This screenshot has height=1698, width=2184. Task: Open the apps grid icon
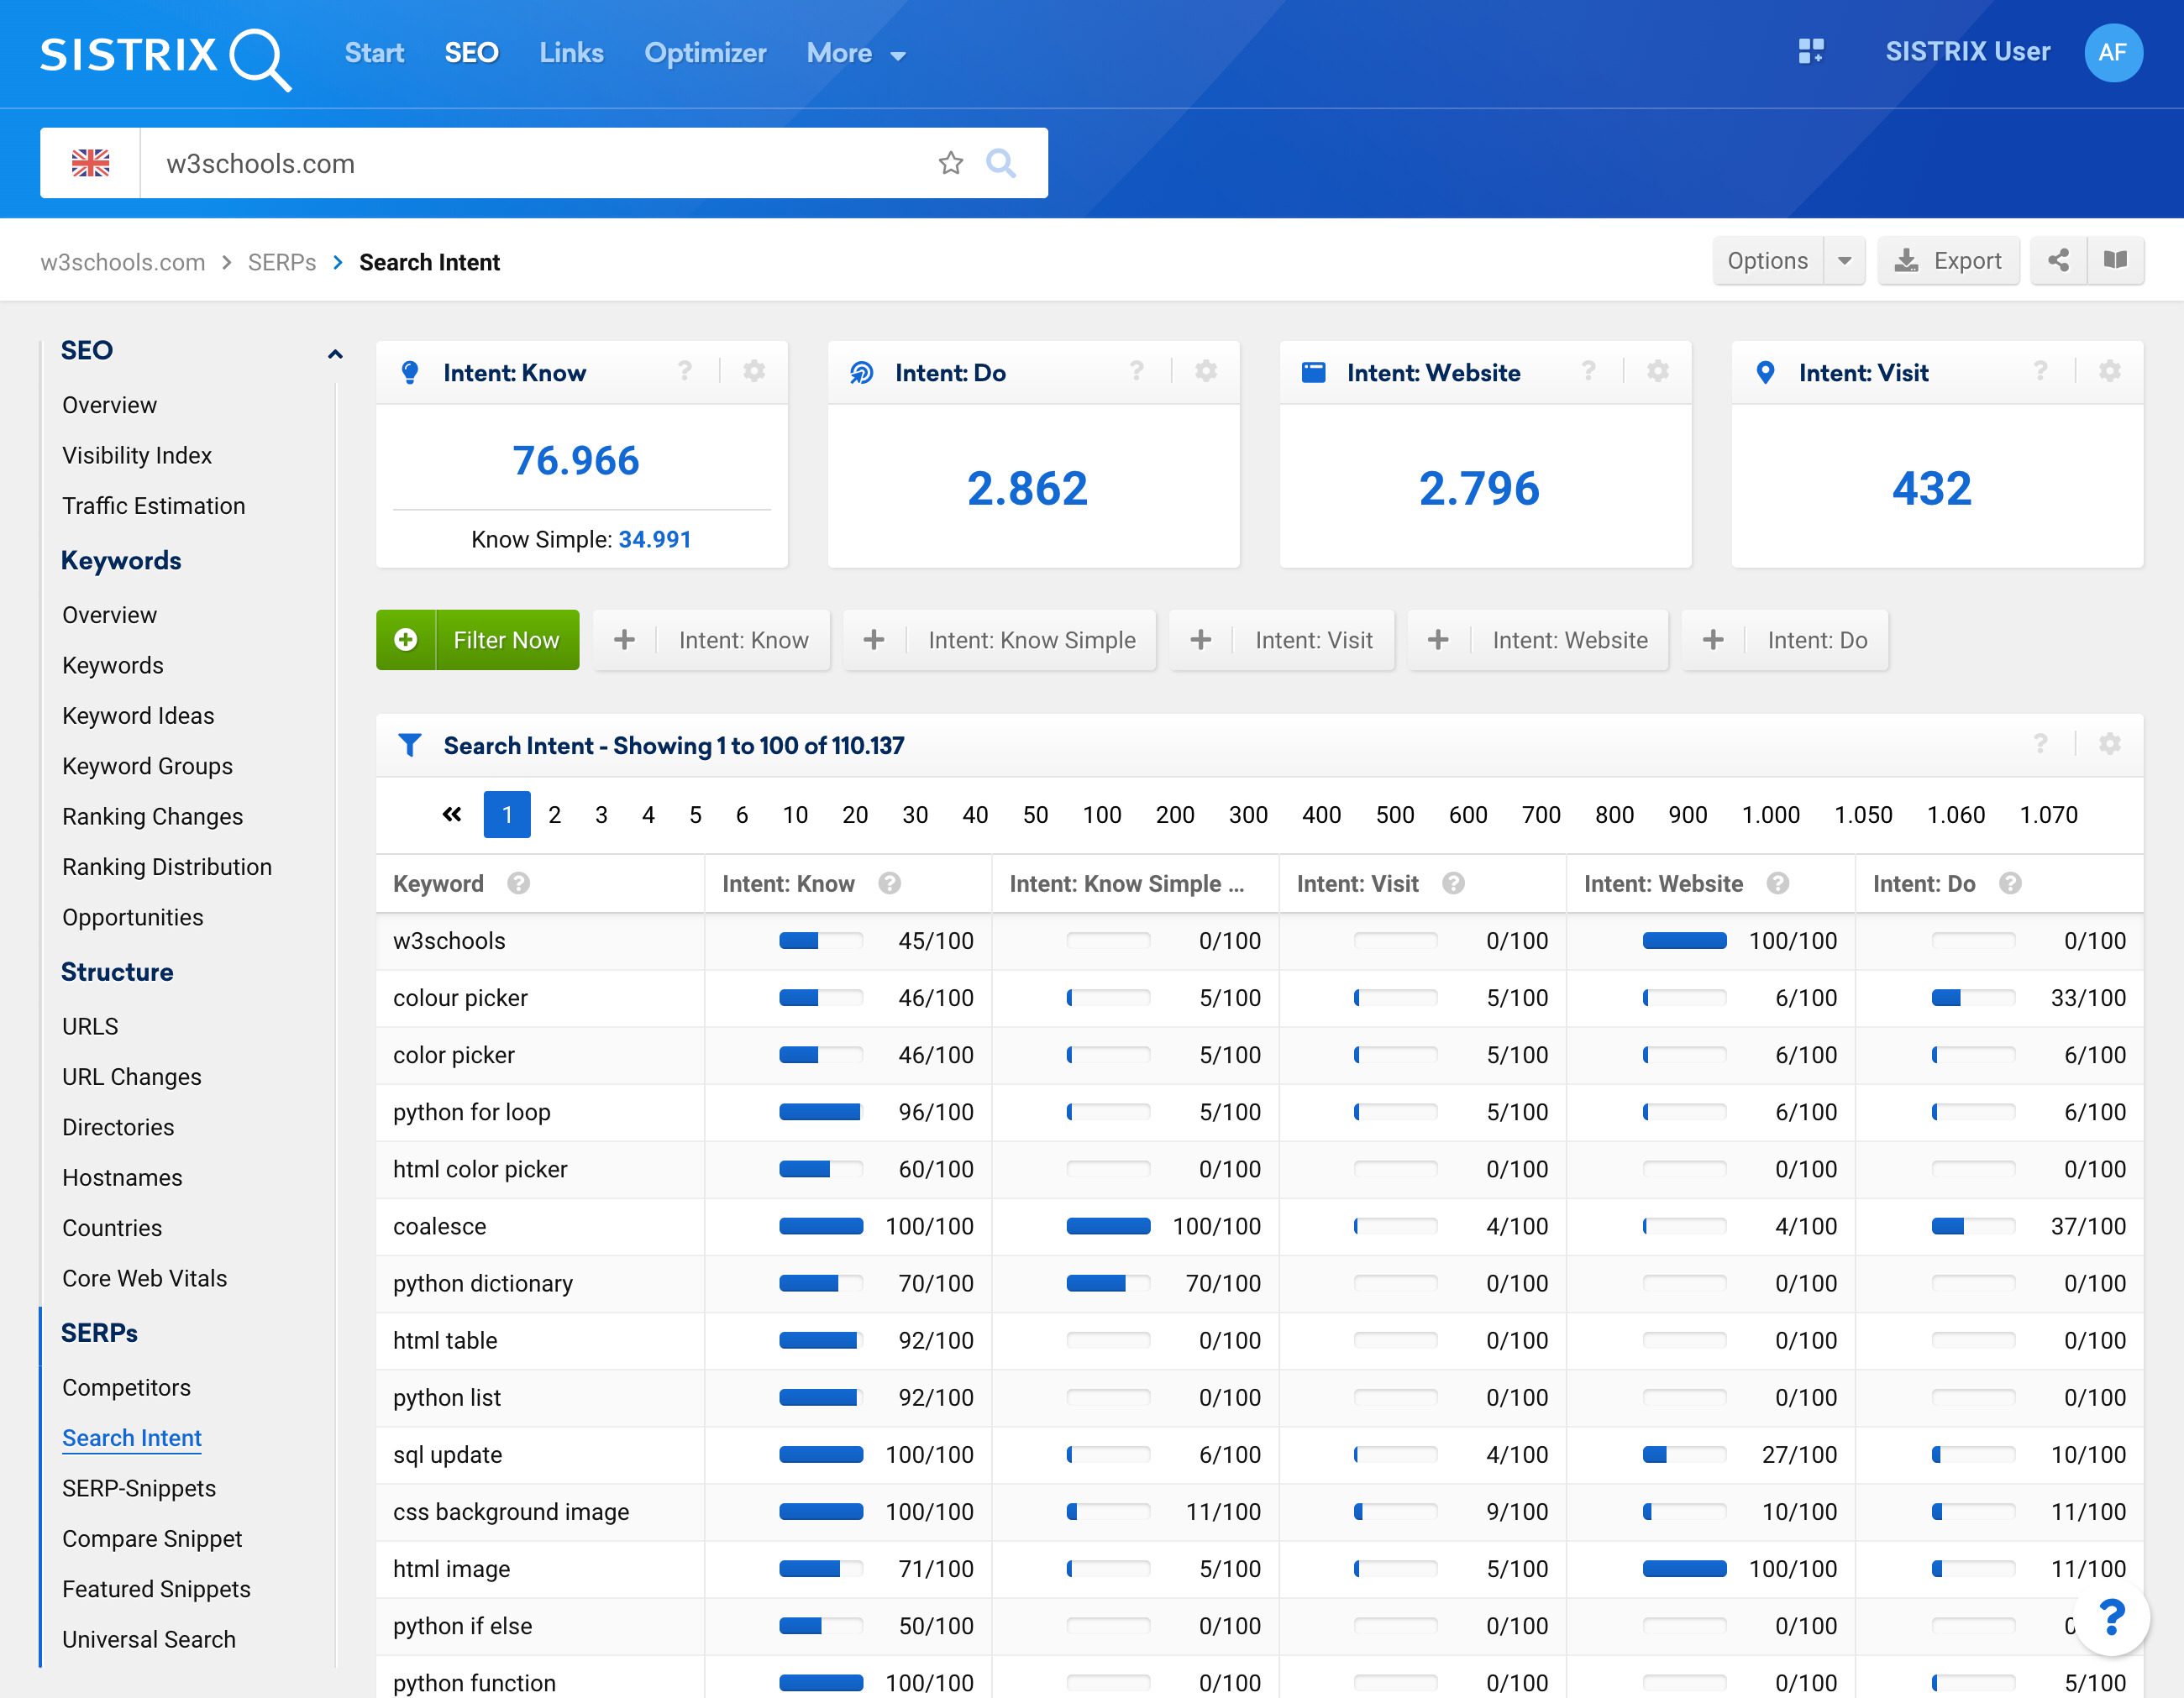pyautogui.click(x=1811, y=52)
